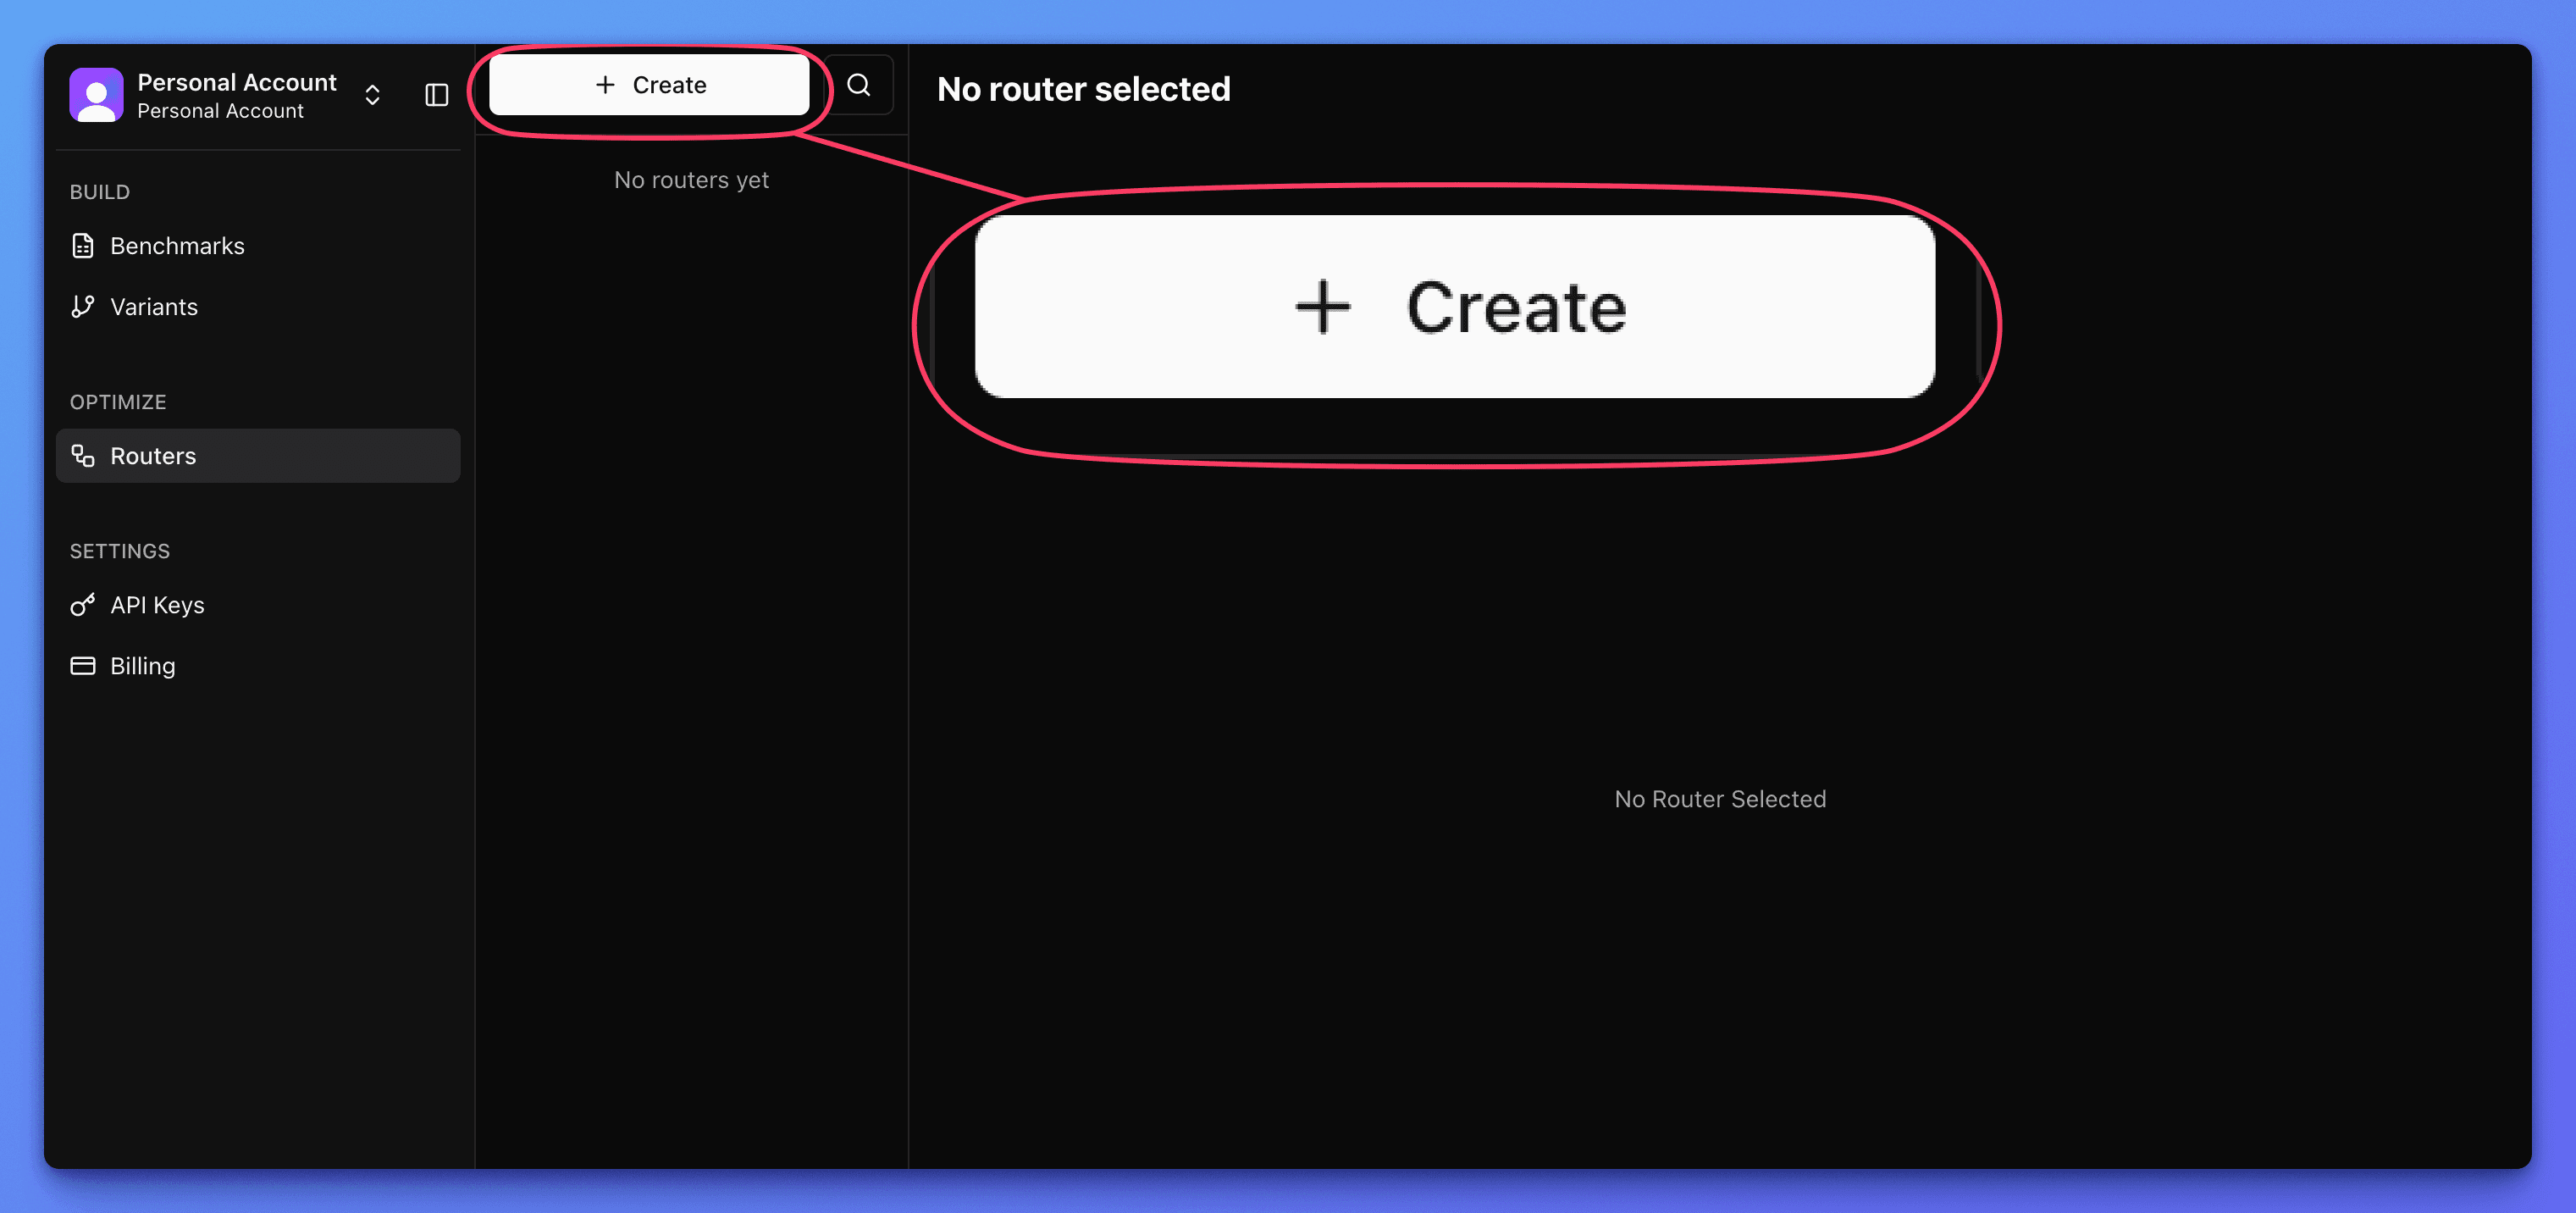This screenshot has height=1213, width=2576.
Task: Click the Variants branch icon
Action: 84,307
